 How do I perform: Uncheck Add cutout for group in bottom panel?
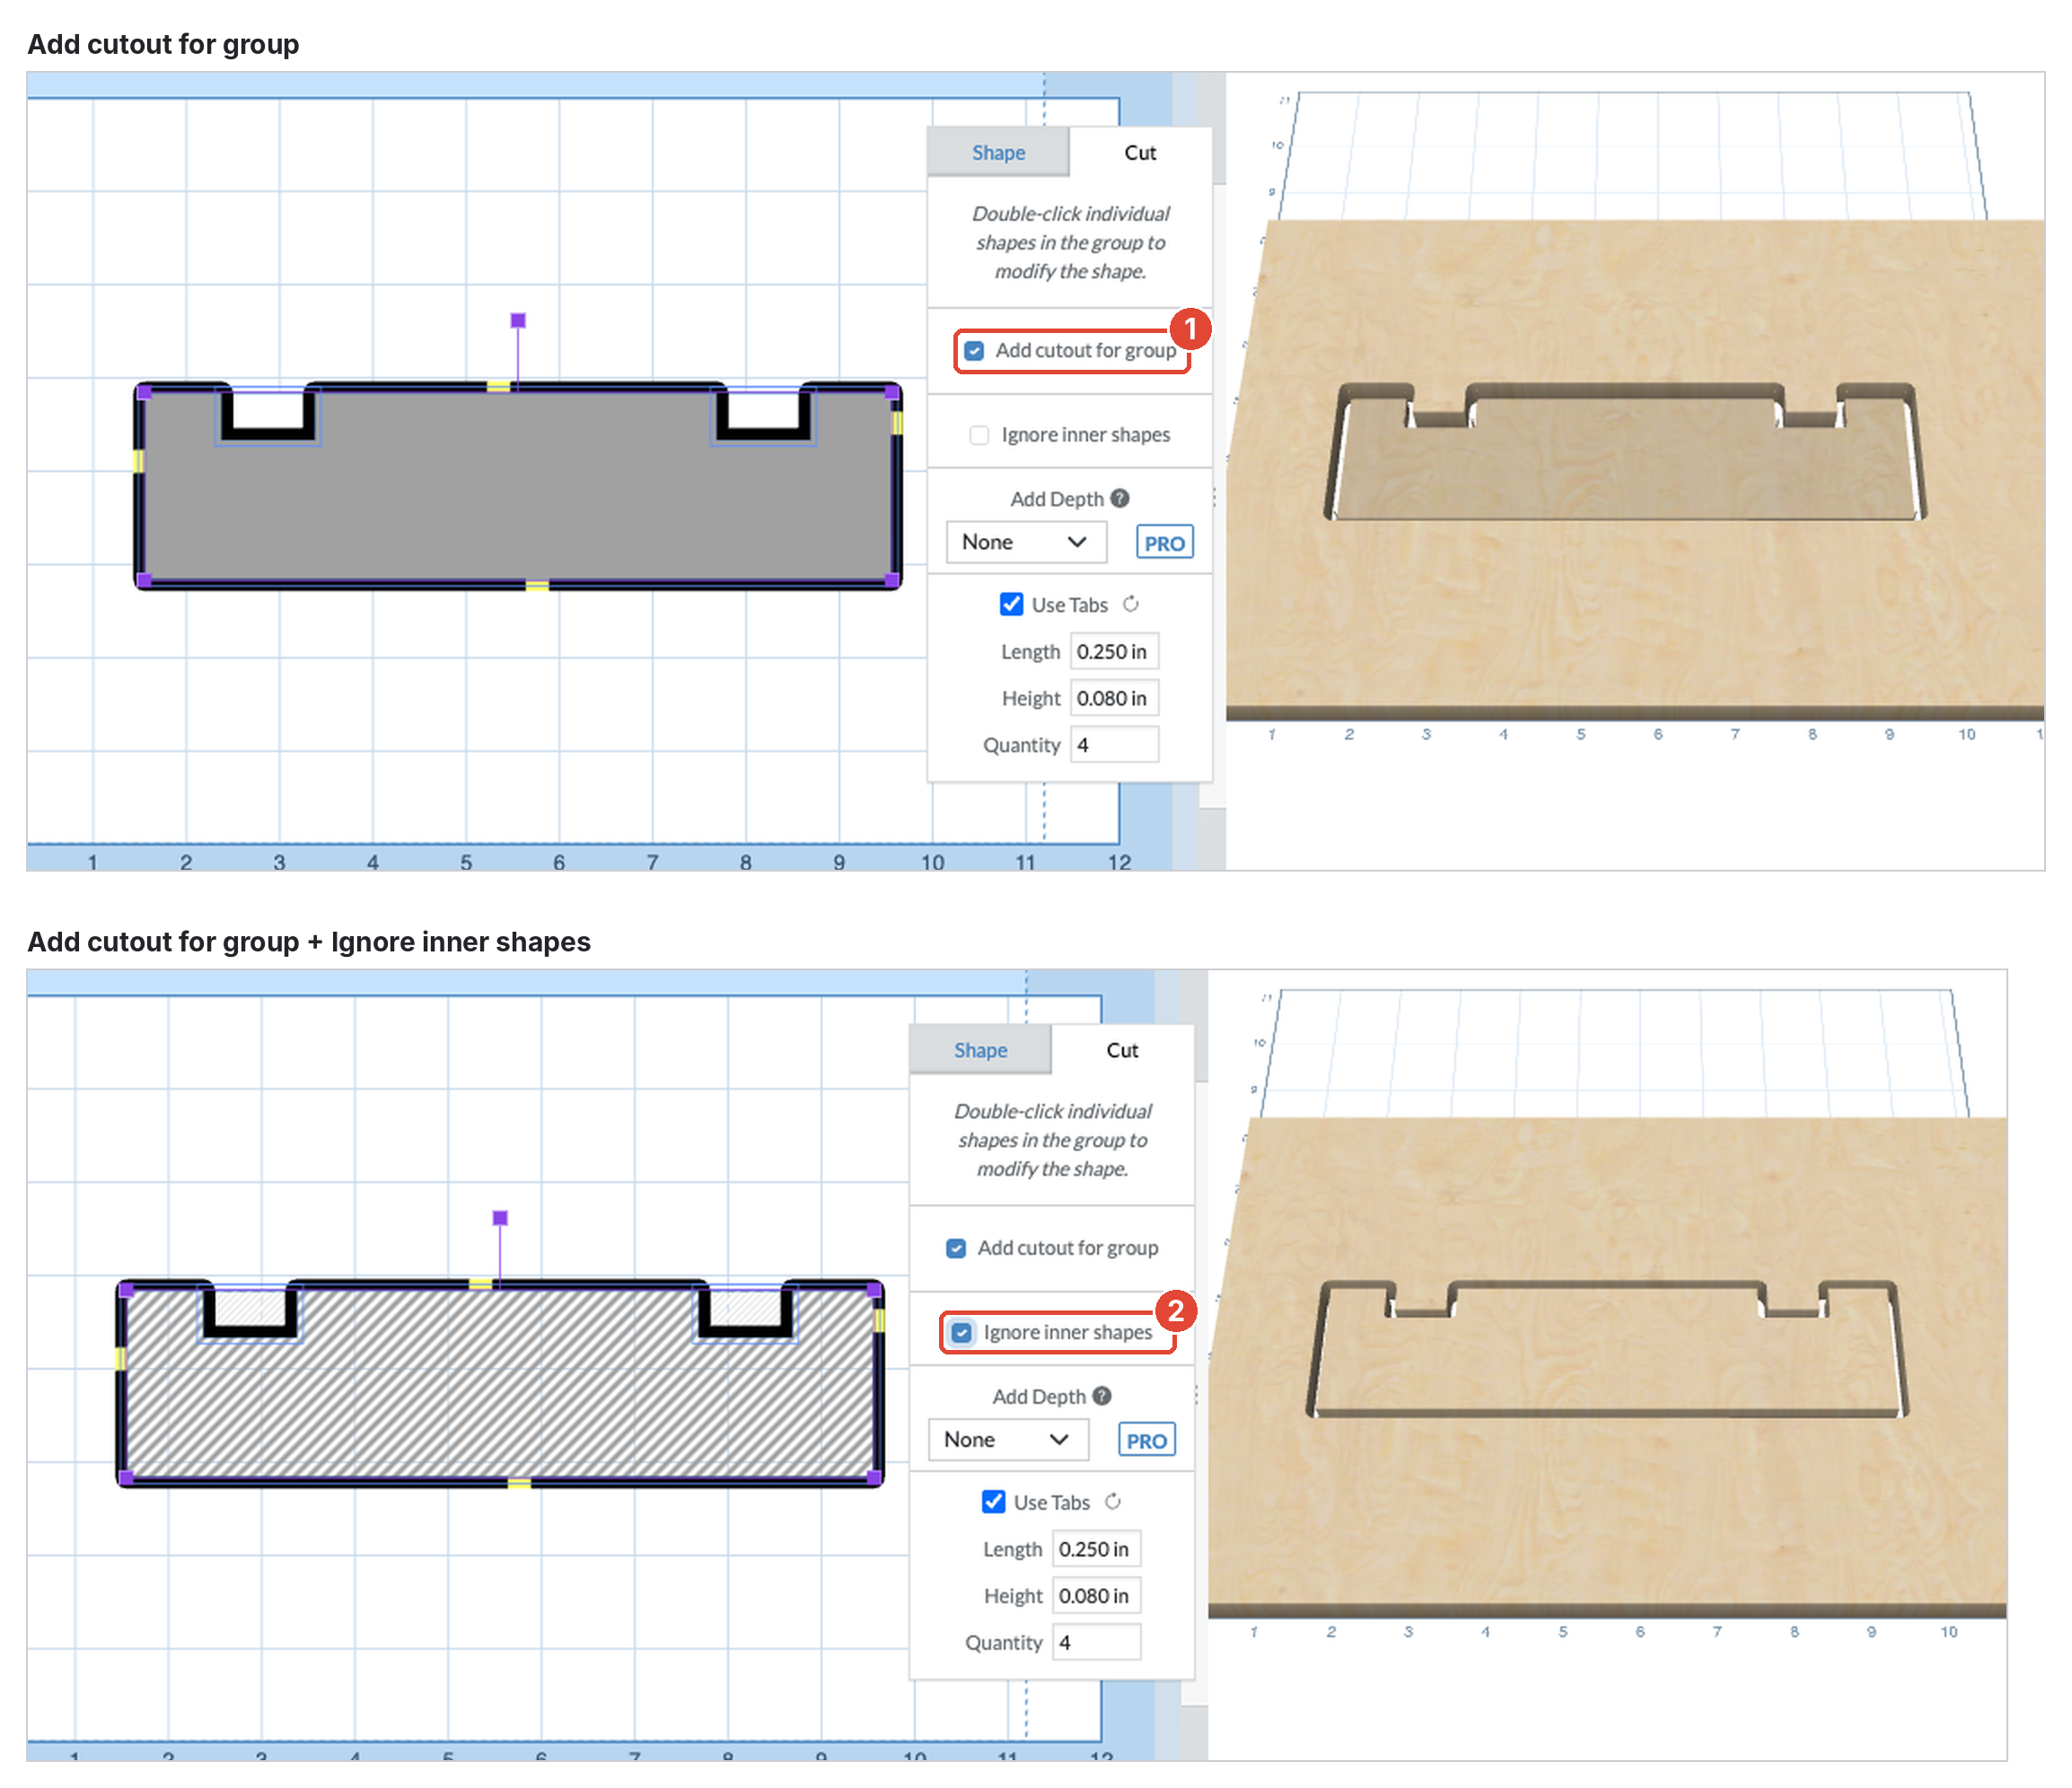pyautogui.click(x=956, y=1249)
